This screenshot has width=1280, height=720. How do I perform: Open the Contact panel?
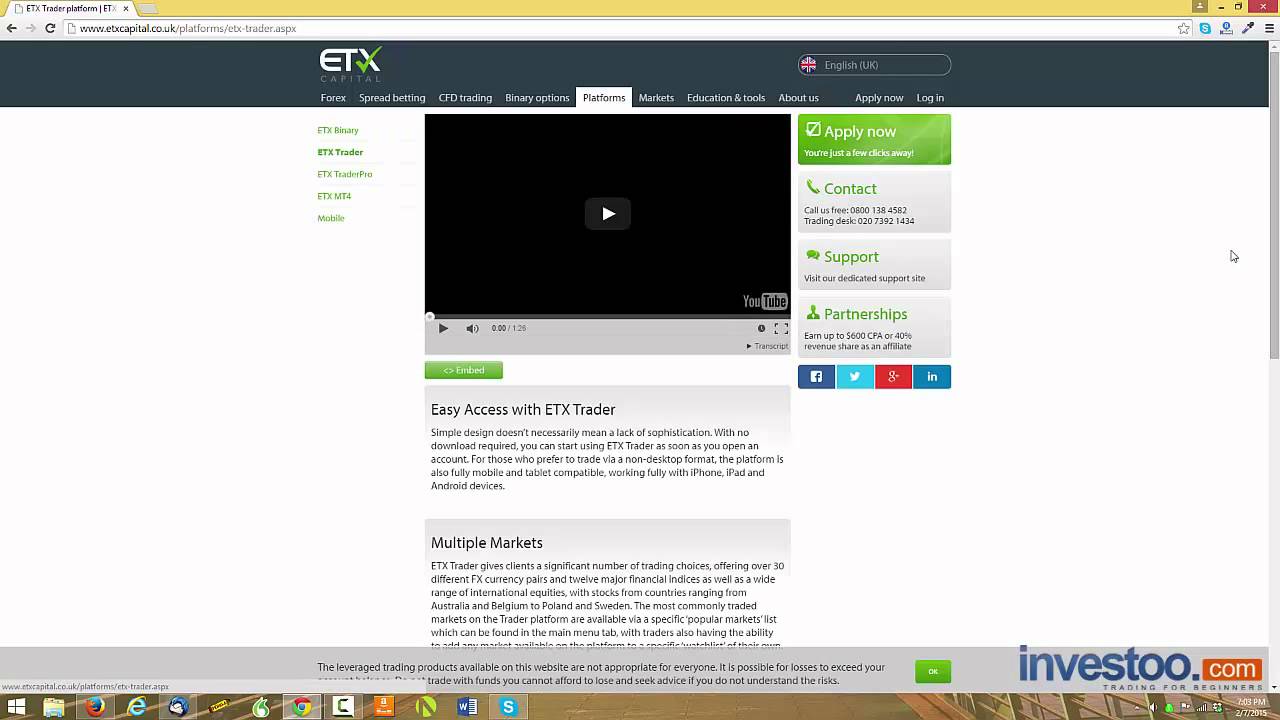point(874,202)
